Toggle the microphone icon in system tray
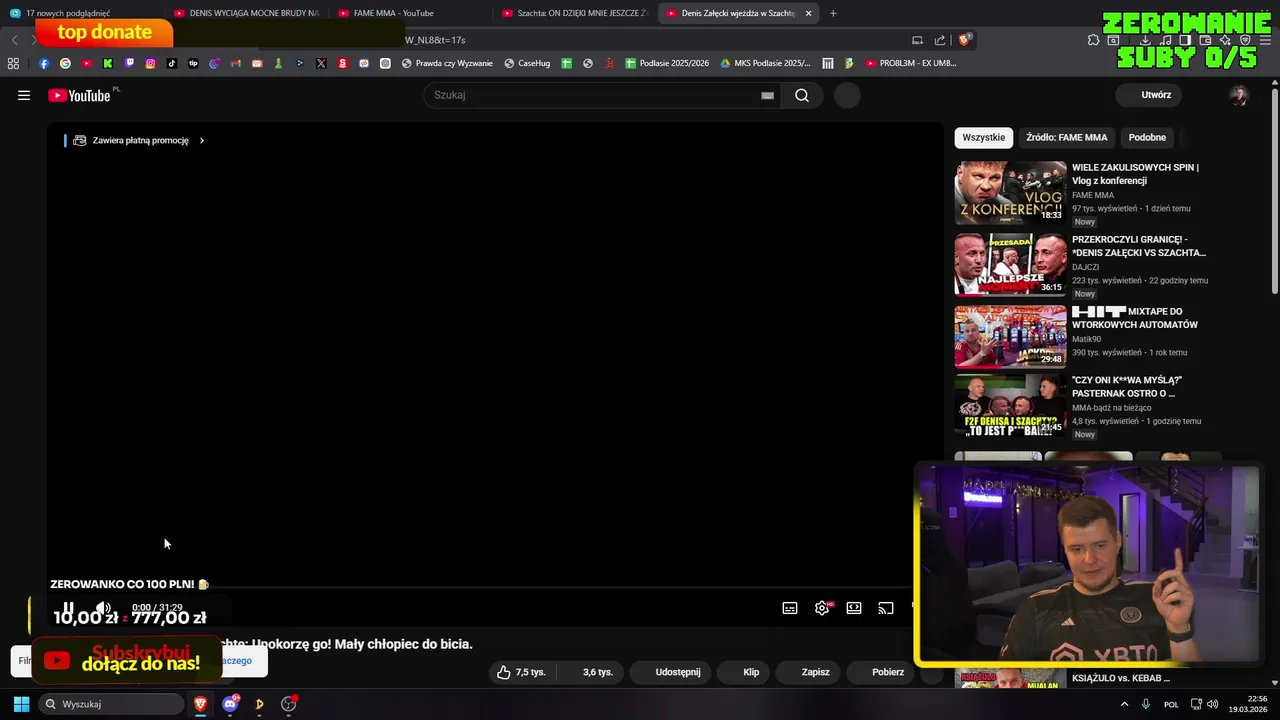 1146,704
